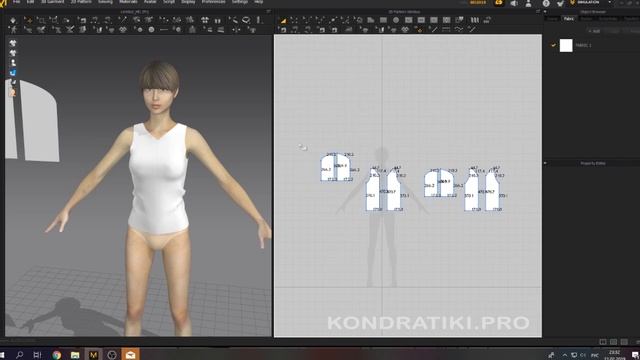Click the arrangement points icon in 3D toolbar
This screenshot has width=640, height=360.
pos(164,20)
